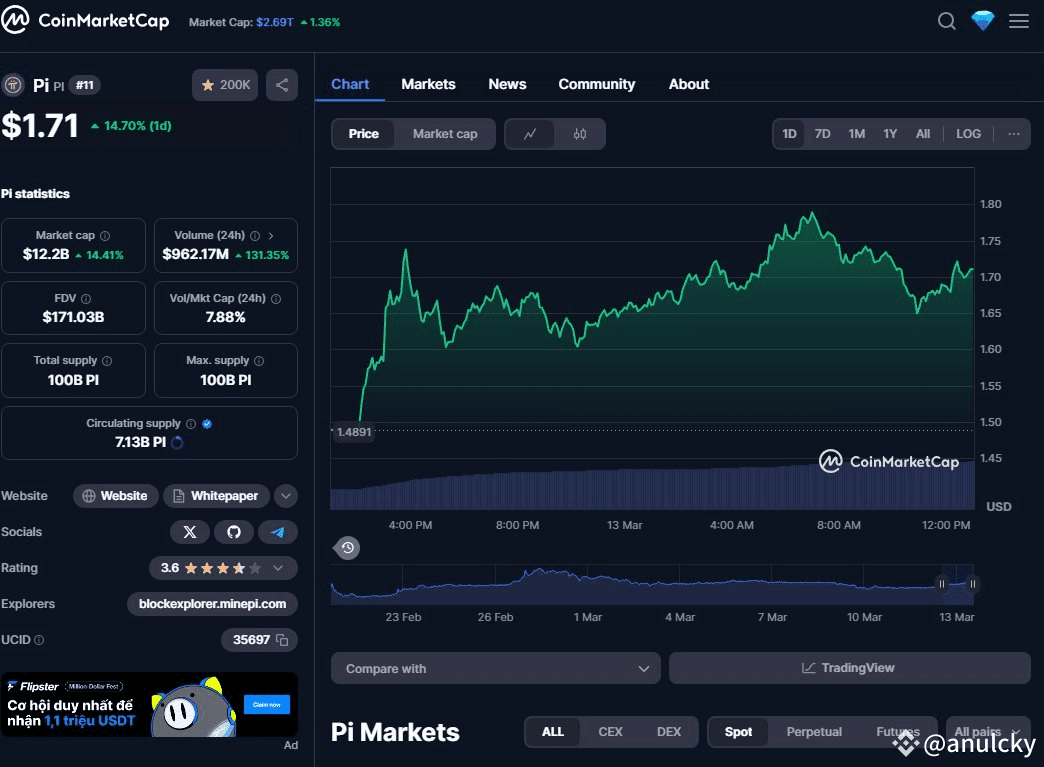1044x767 pixels.
Task: Open the Markets tab
Action: click(x=428, y=85)
